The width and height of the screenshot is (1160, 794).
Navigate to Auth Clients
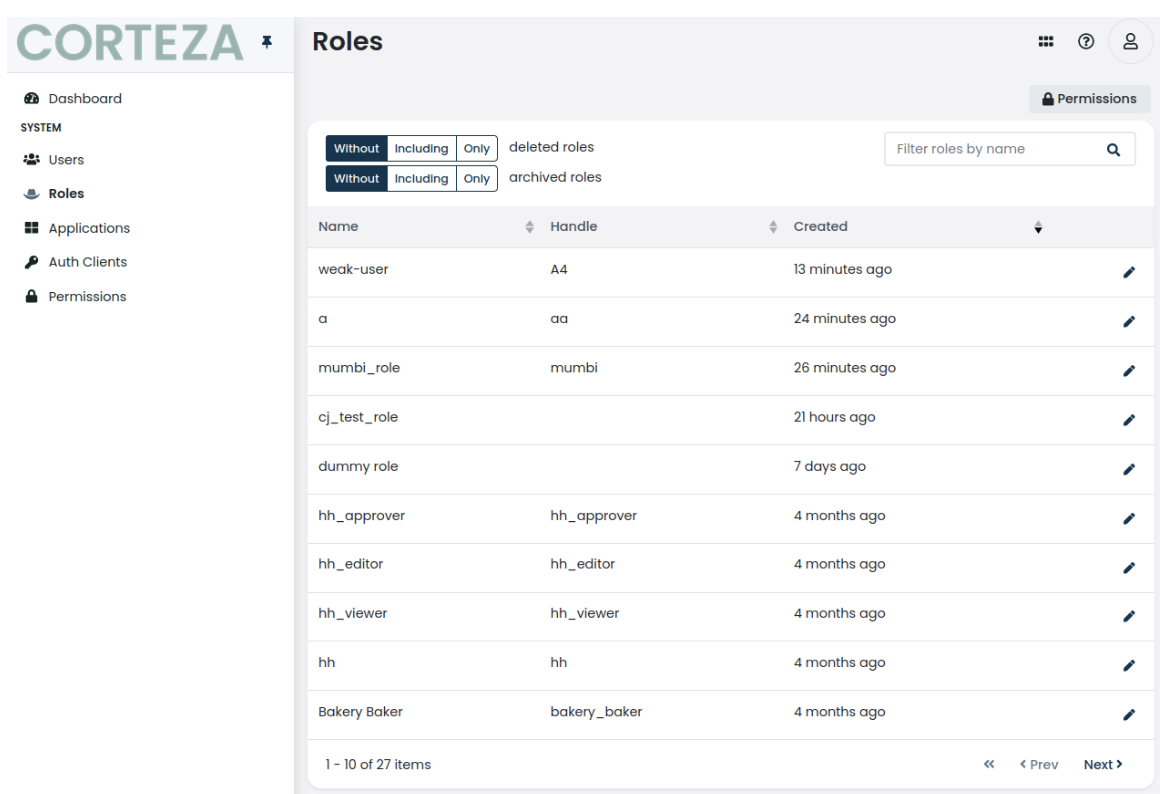point(87,261)
